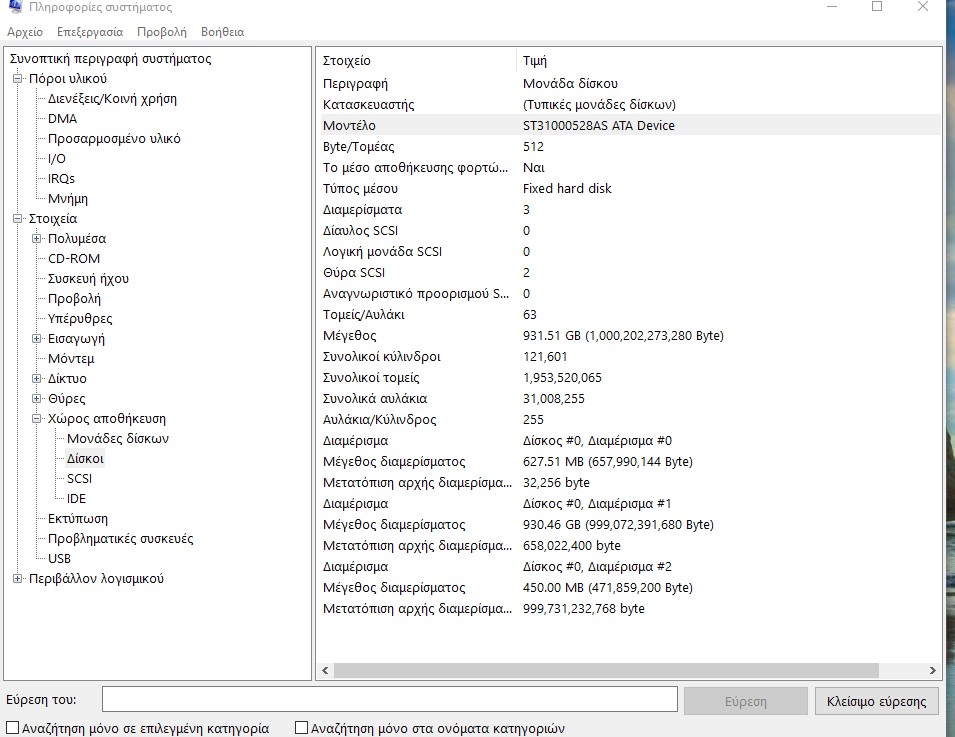Select the SCSI tree item
Viewport: 955px width, 737px height.
tap(80, 479)
